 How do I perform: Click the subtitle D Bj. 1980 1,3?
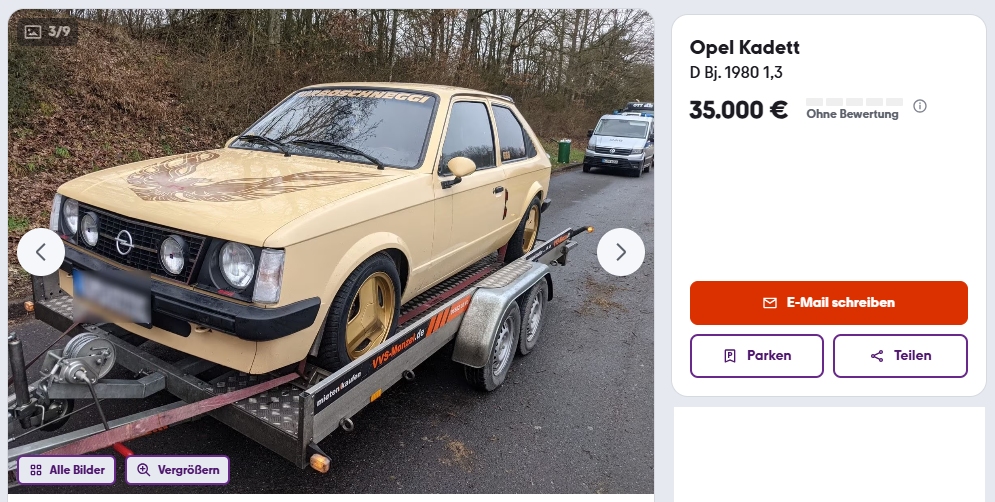736,72
